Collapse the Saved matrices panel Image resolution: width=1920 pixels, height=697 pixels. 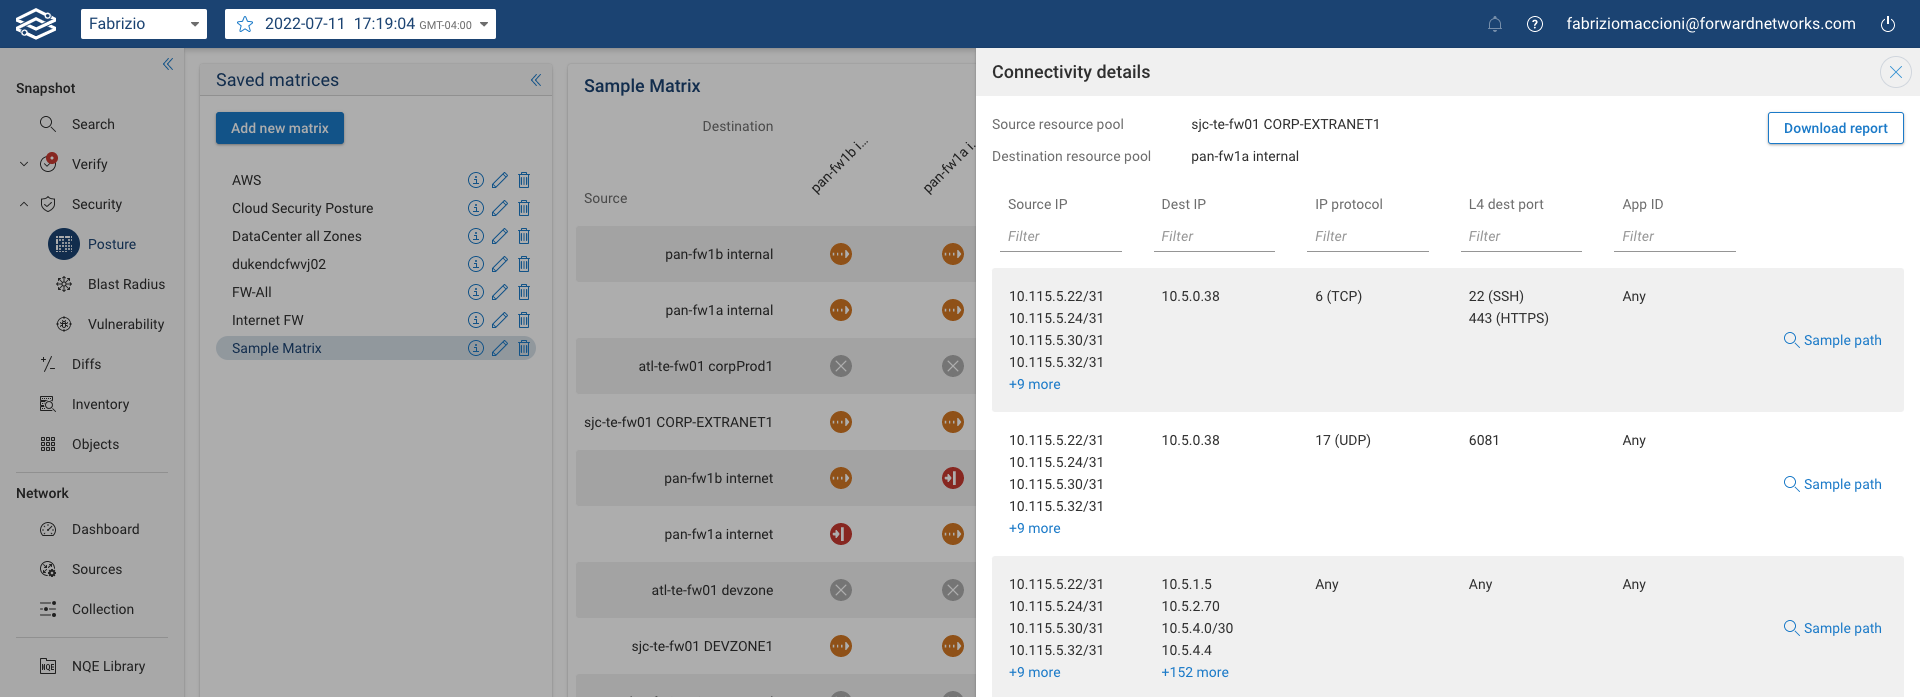pos(536,80)
